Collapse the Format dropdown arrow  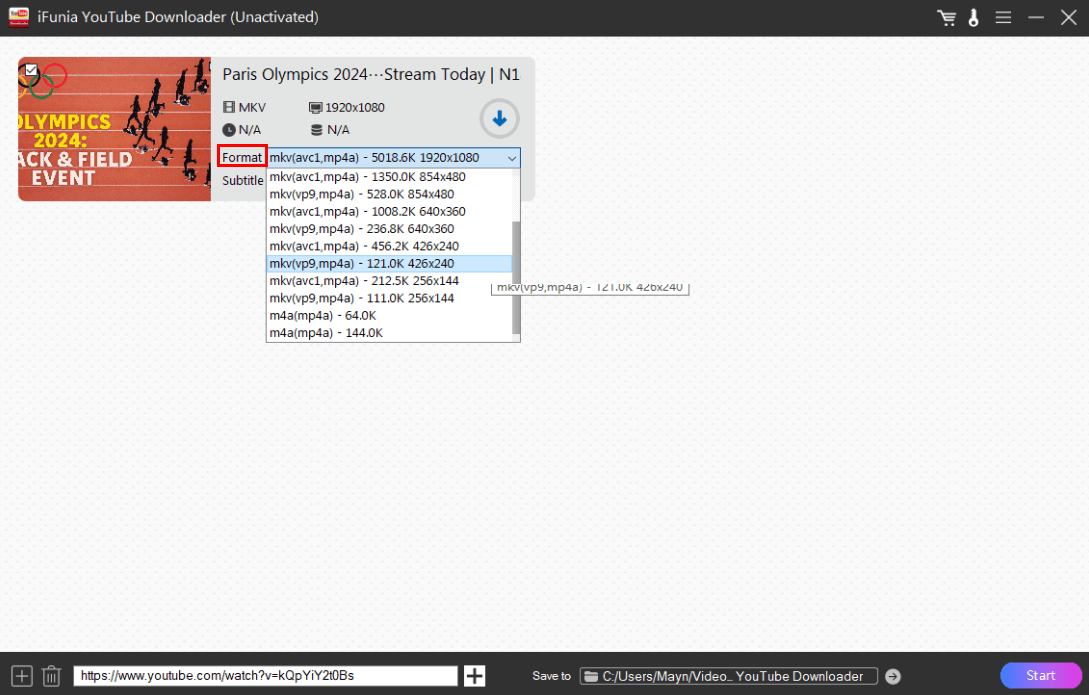pyautogui.click(x=511, y=158)
